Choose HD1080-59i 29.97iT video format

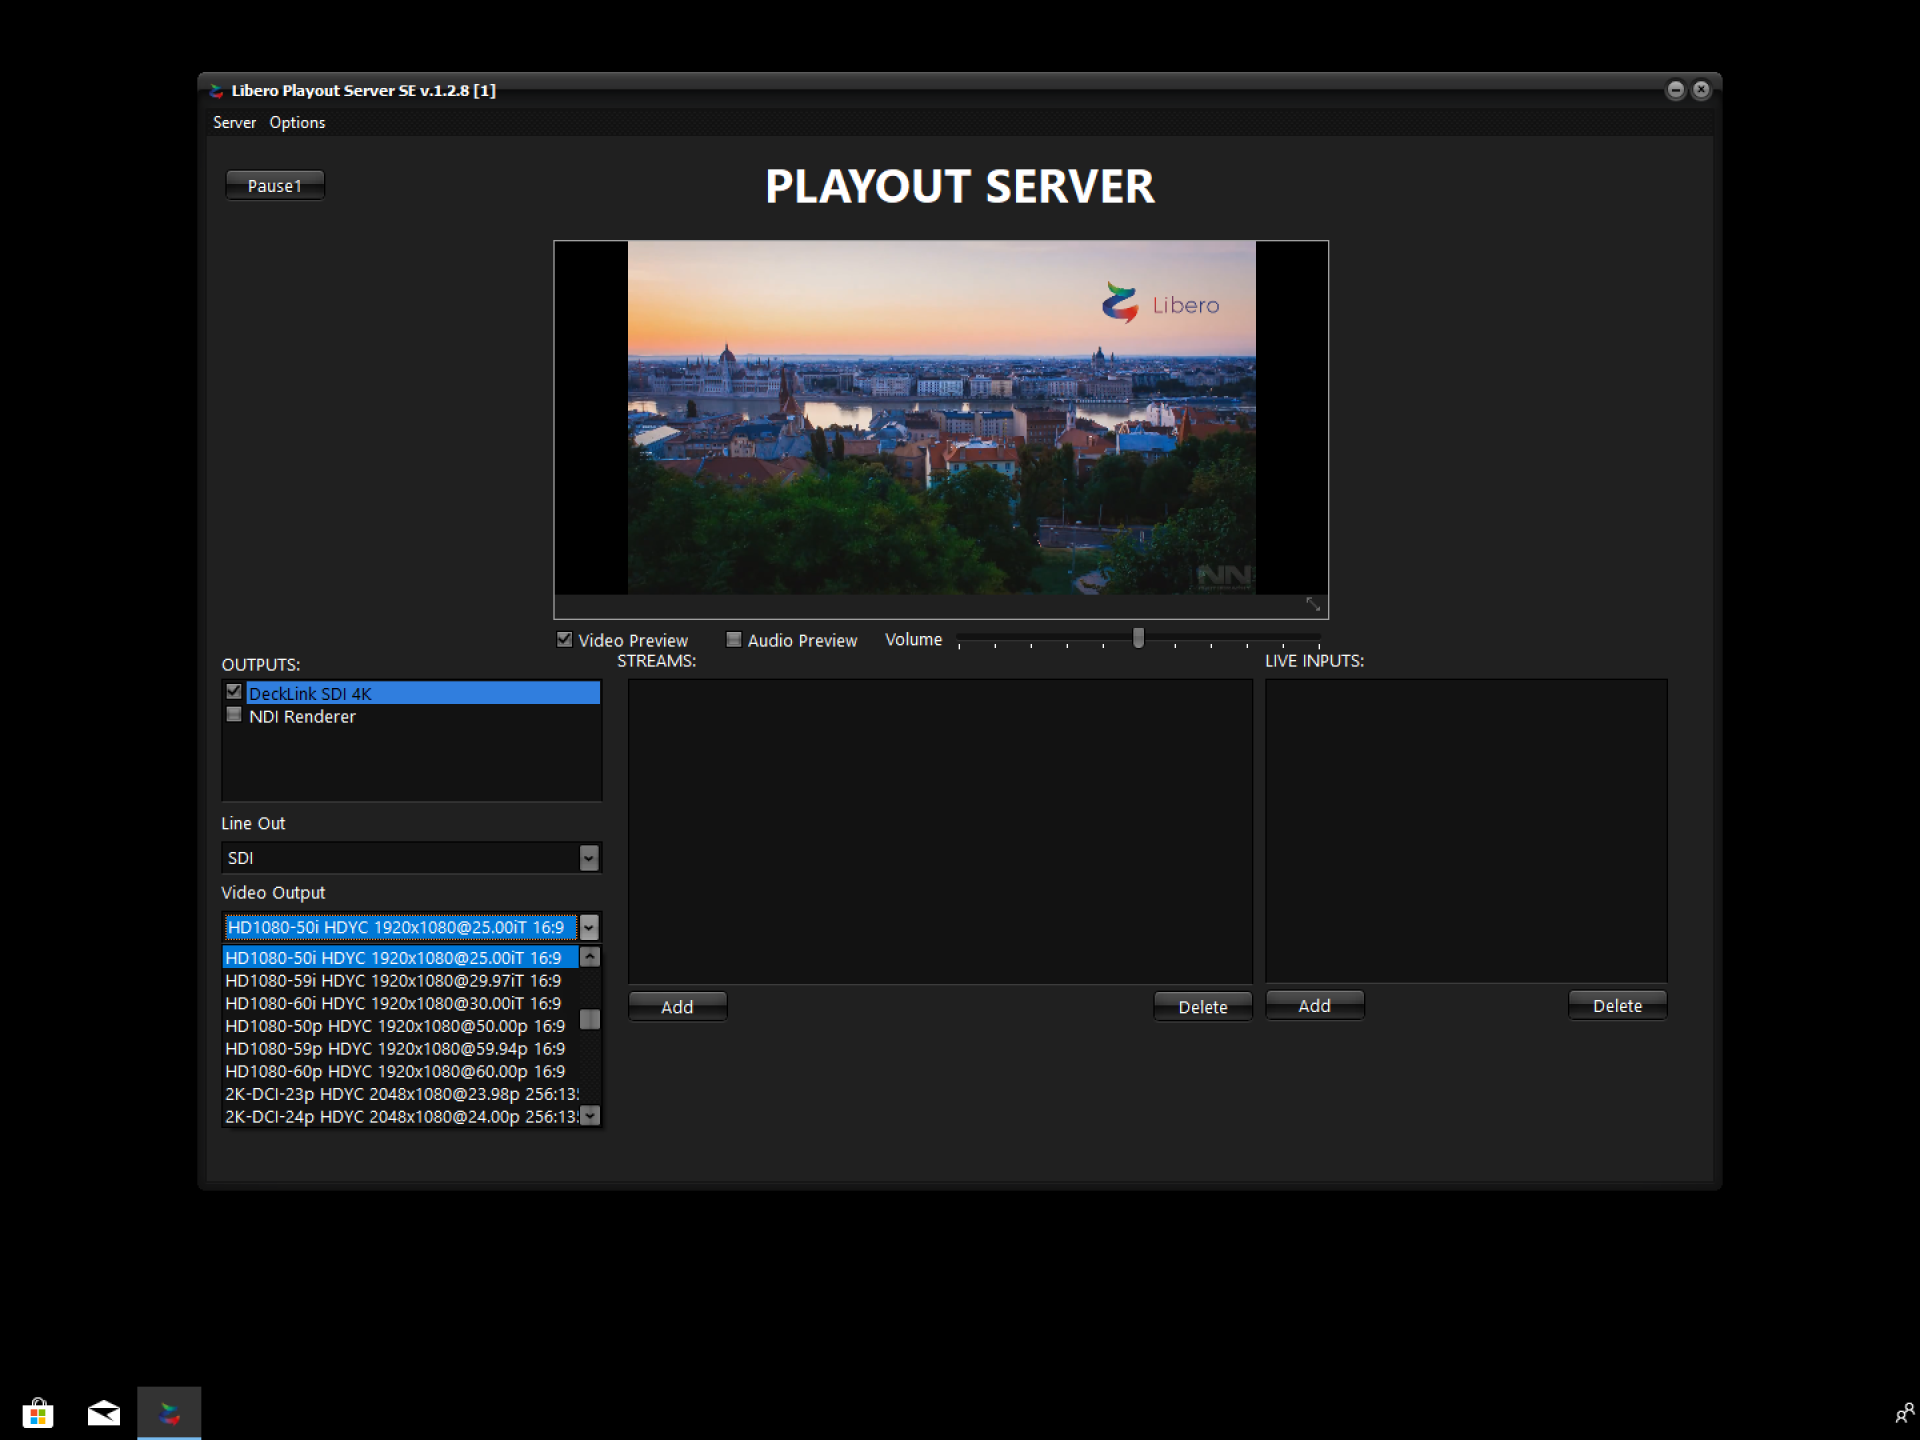(400, 980)
